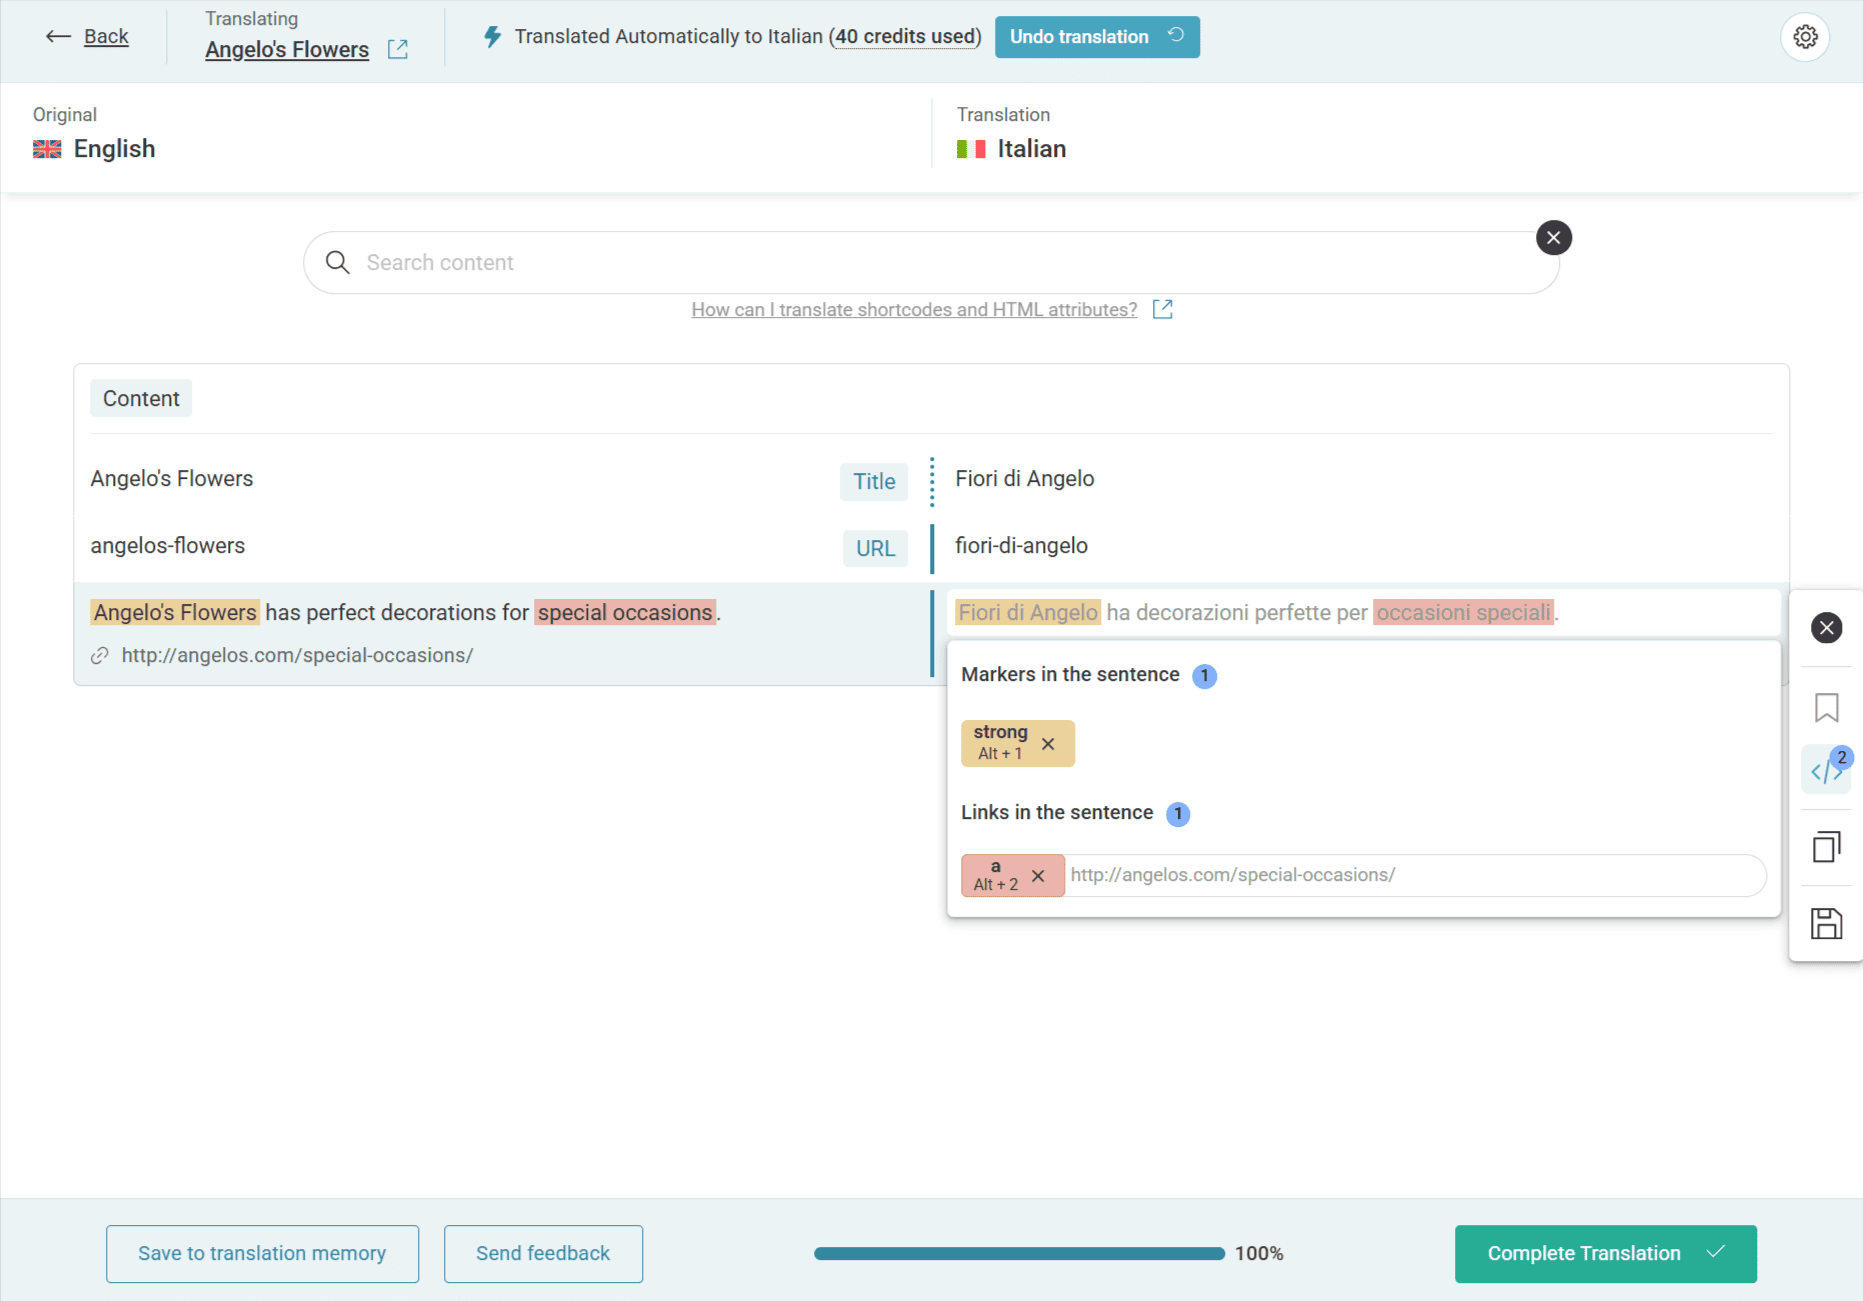Click the 100% translation progress bar
This screenshot has height=1301, width=1863.
coord(1018,1252)
